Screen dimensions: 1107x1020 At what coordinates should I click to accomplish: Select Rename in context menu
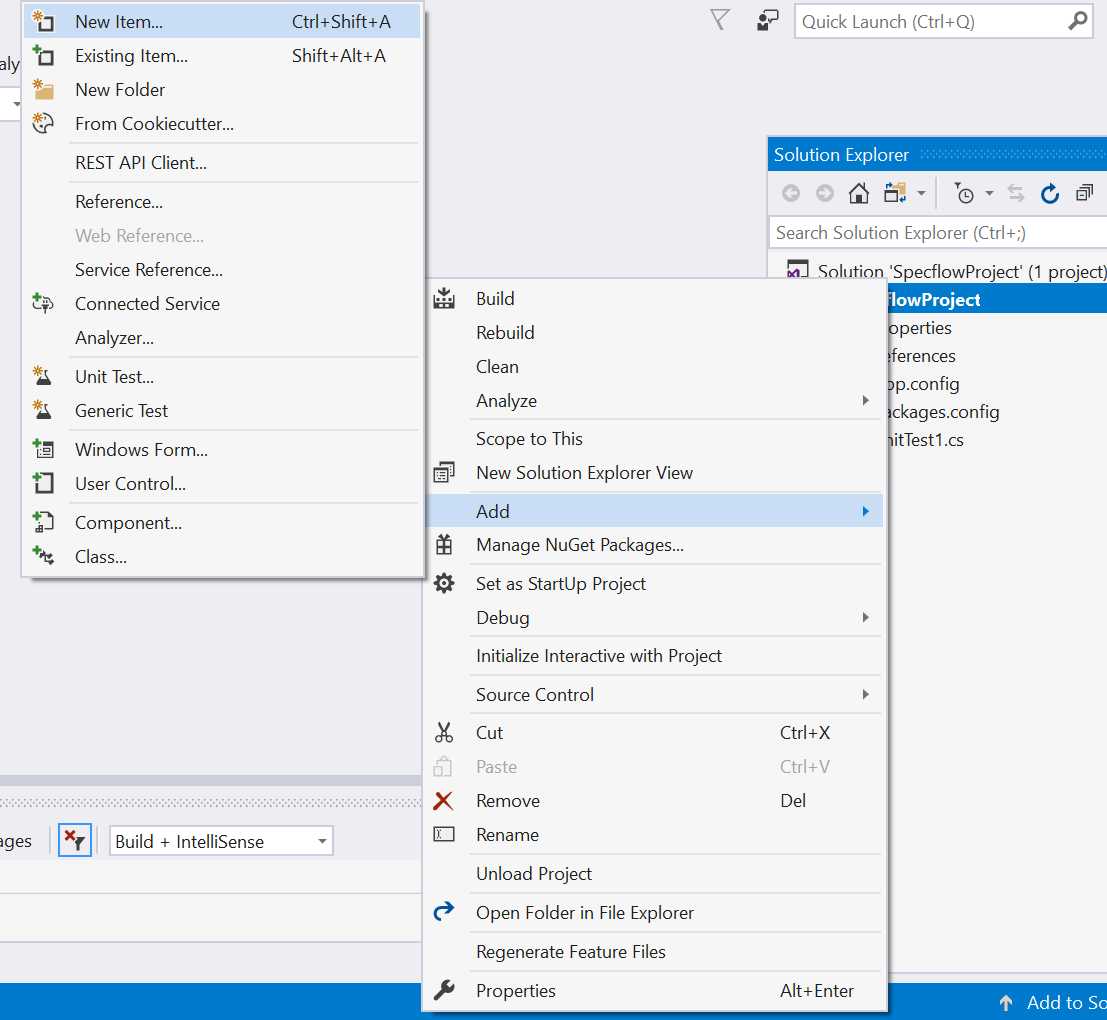(x=654, y=835)
